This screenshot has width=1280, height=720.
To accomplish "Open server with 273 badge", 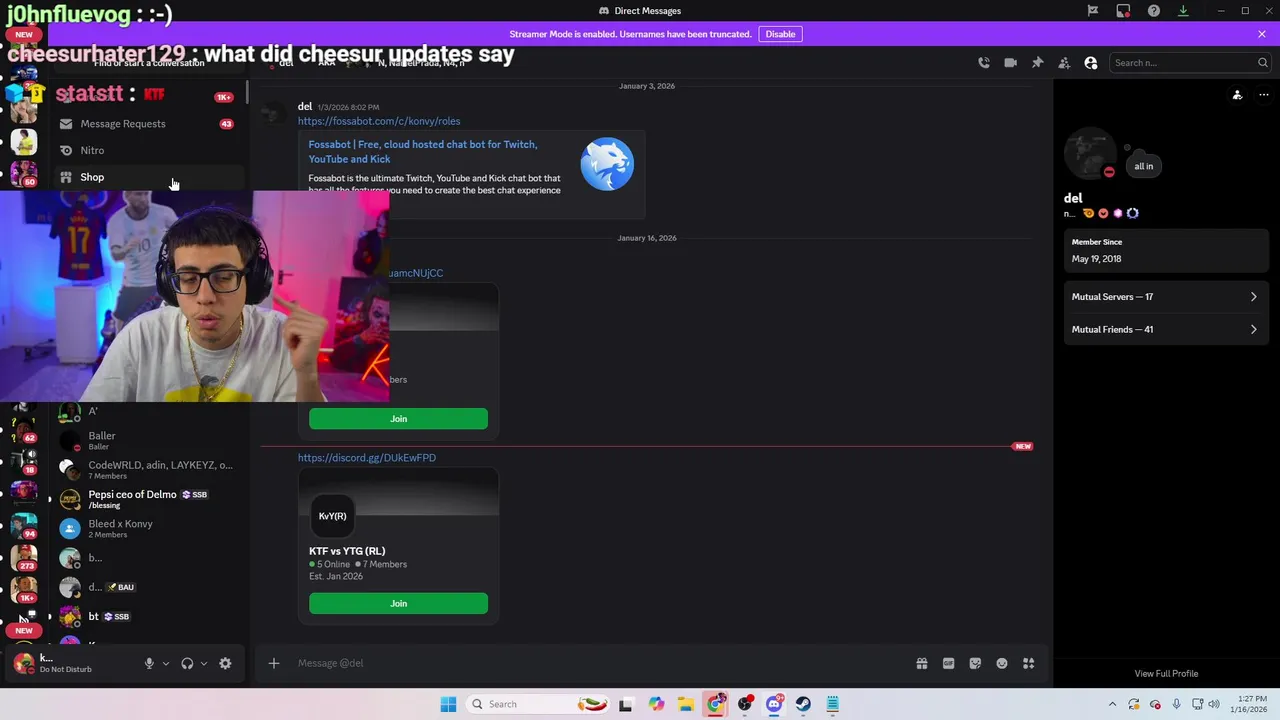I will point(24,556).
